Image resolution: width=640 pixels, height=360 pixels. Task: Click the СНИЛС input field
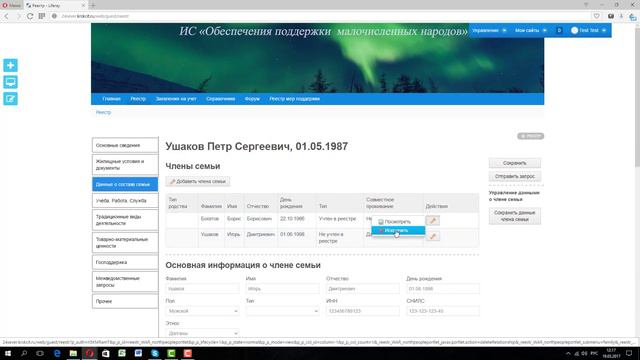click(443, 311)
